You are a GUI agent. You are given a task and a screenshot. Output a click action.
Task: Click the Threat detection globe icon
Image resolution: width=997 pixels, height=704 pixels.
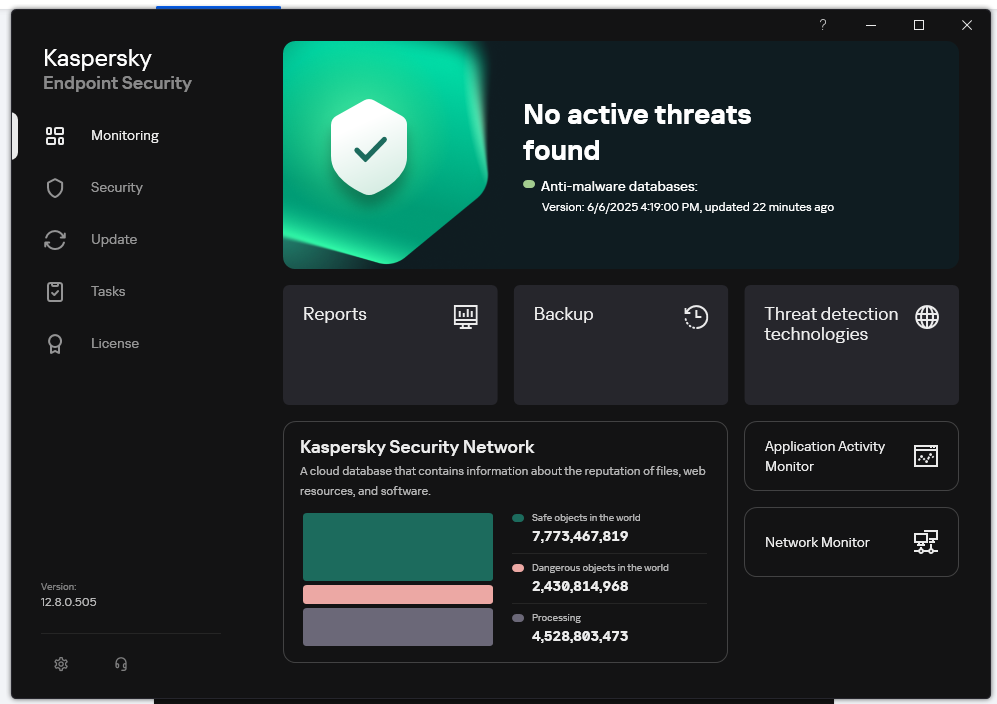pos(926,317)
